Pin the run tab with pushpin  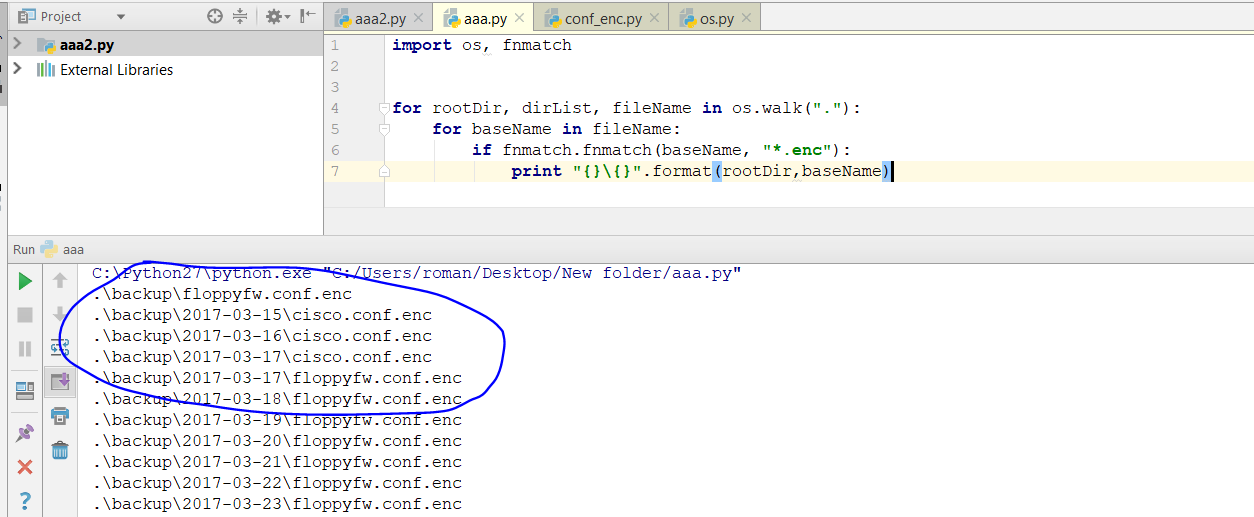click(25, 433)
